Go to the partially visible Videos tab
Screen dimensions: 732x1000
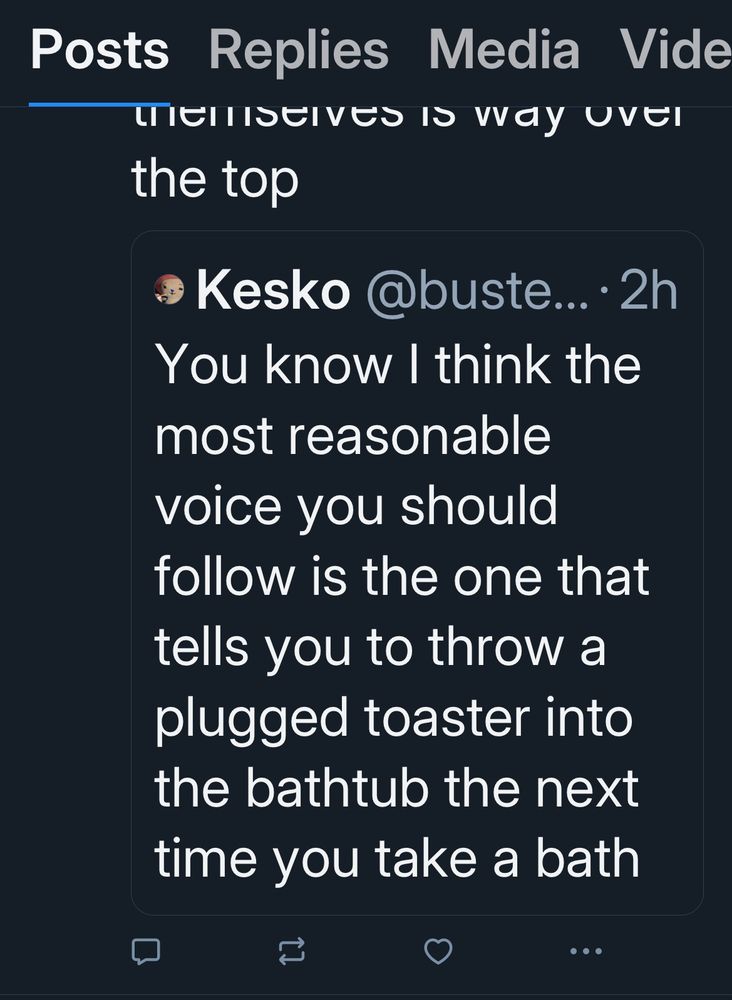[x=675, y=50]
